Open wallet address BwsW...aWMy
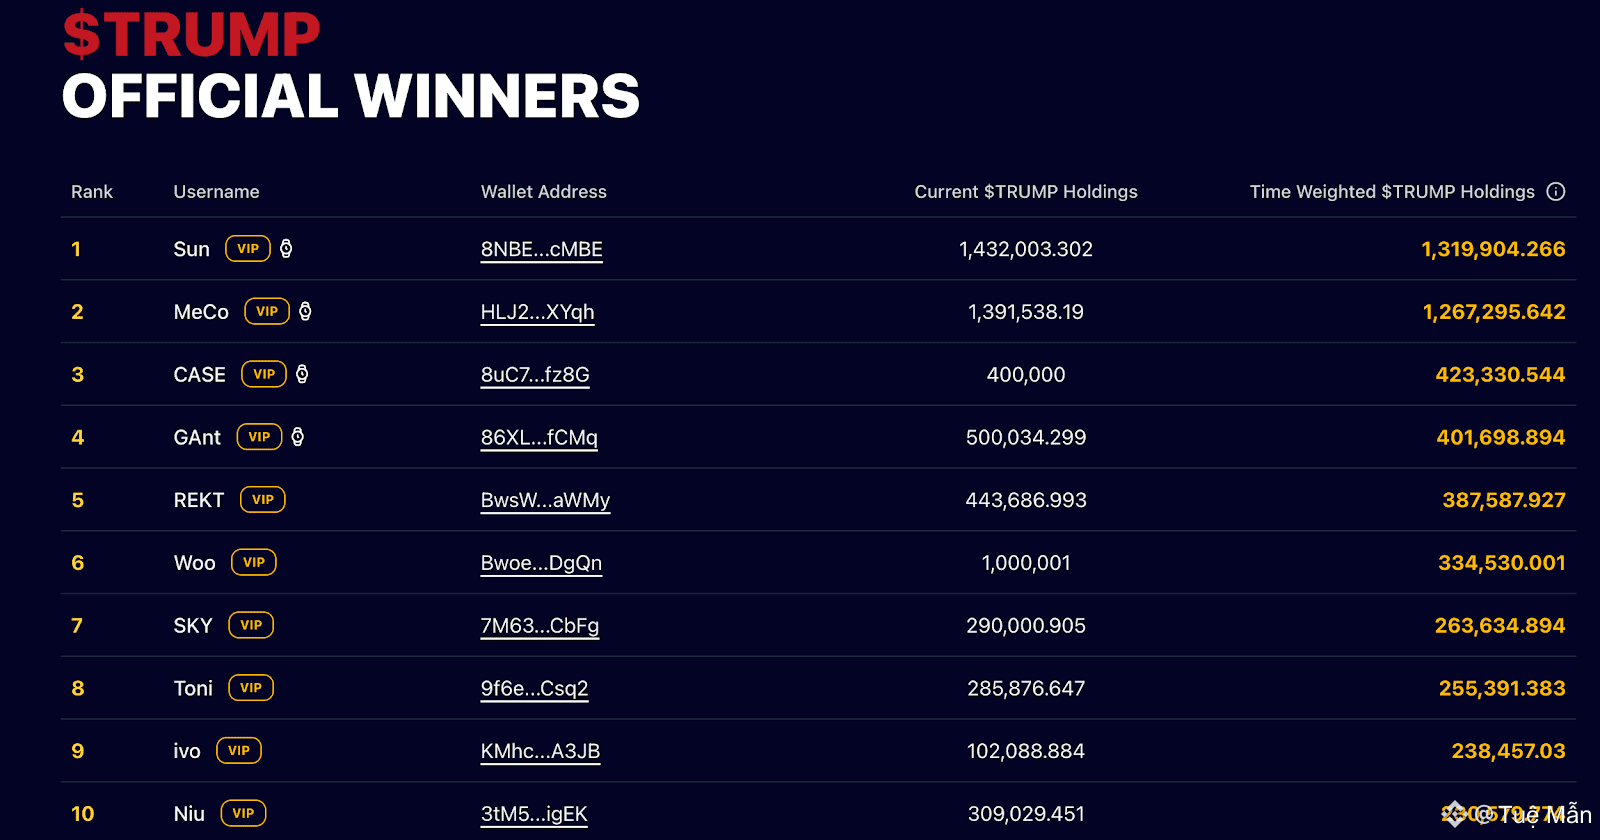This screenshot has width=1600, height=840. [x=545, y=500]
